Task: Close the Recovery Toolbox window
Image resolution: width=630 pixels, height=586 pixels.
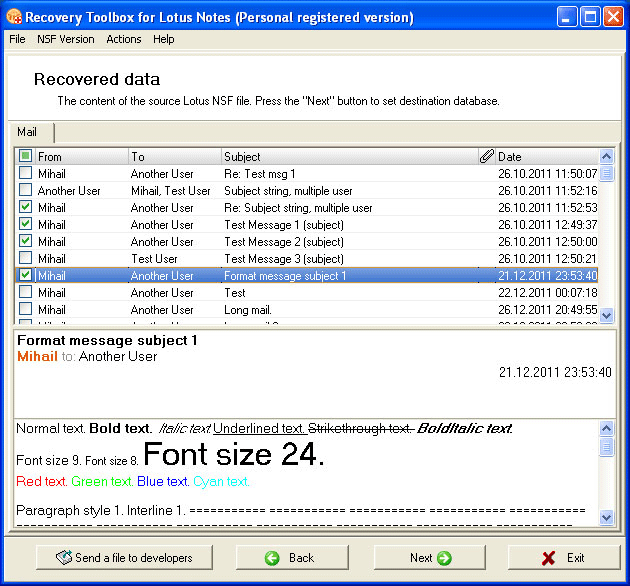Action: pyautogui.click(x=614, y=17)
